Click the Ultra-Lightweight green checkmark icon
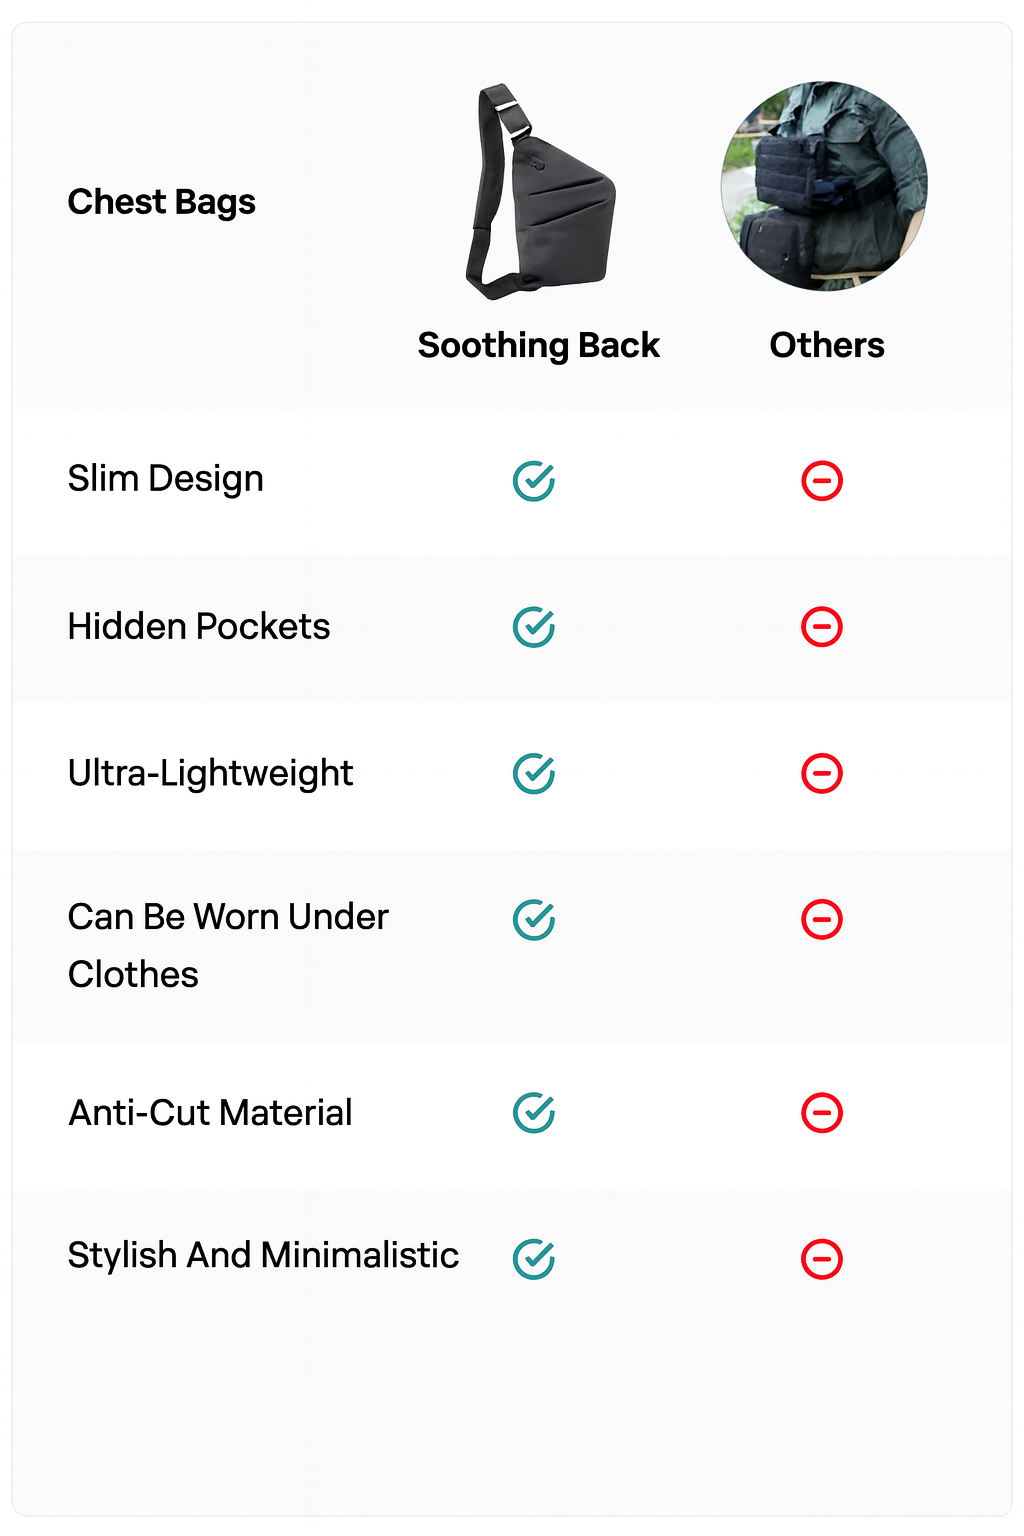The width and height of the screenshot is (1024, 1536). [x=534, y=773]
